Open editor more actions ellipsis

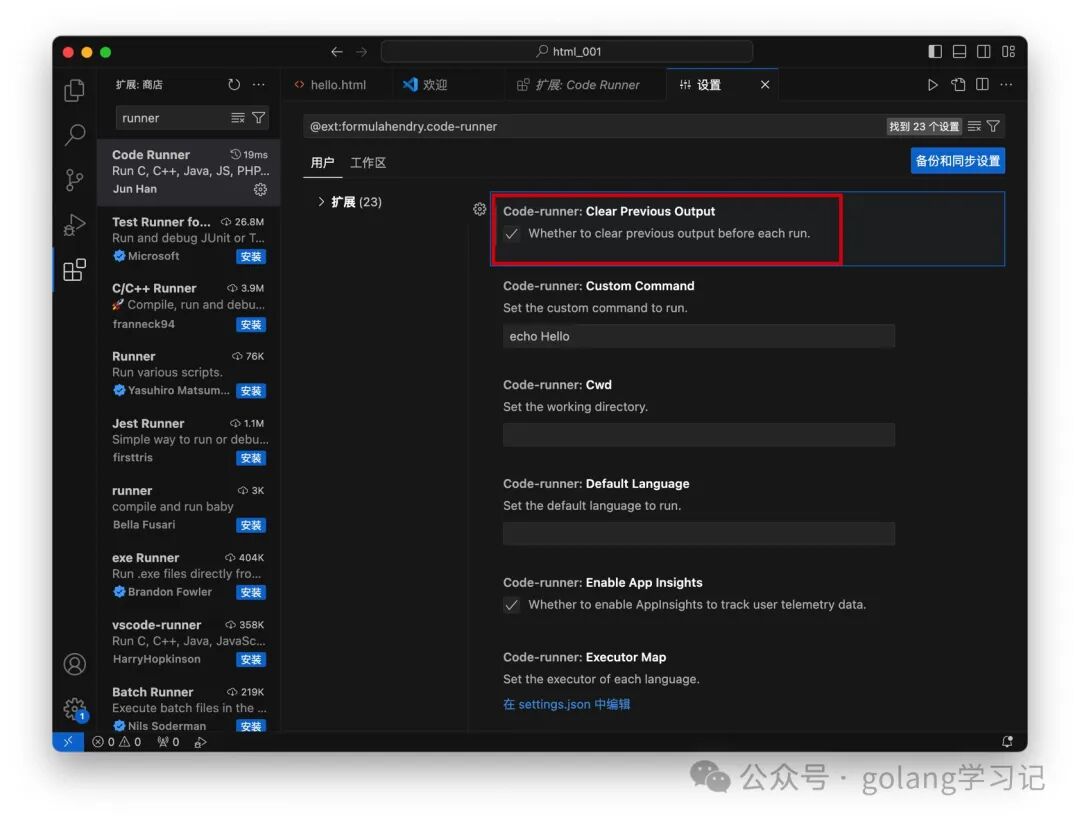point(1006,84)
